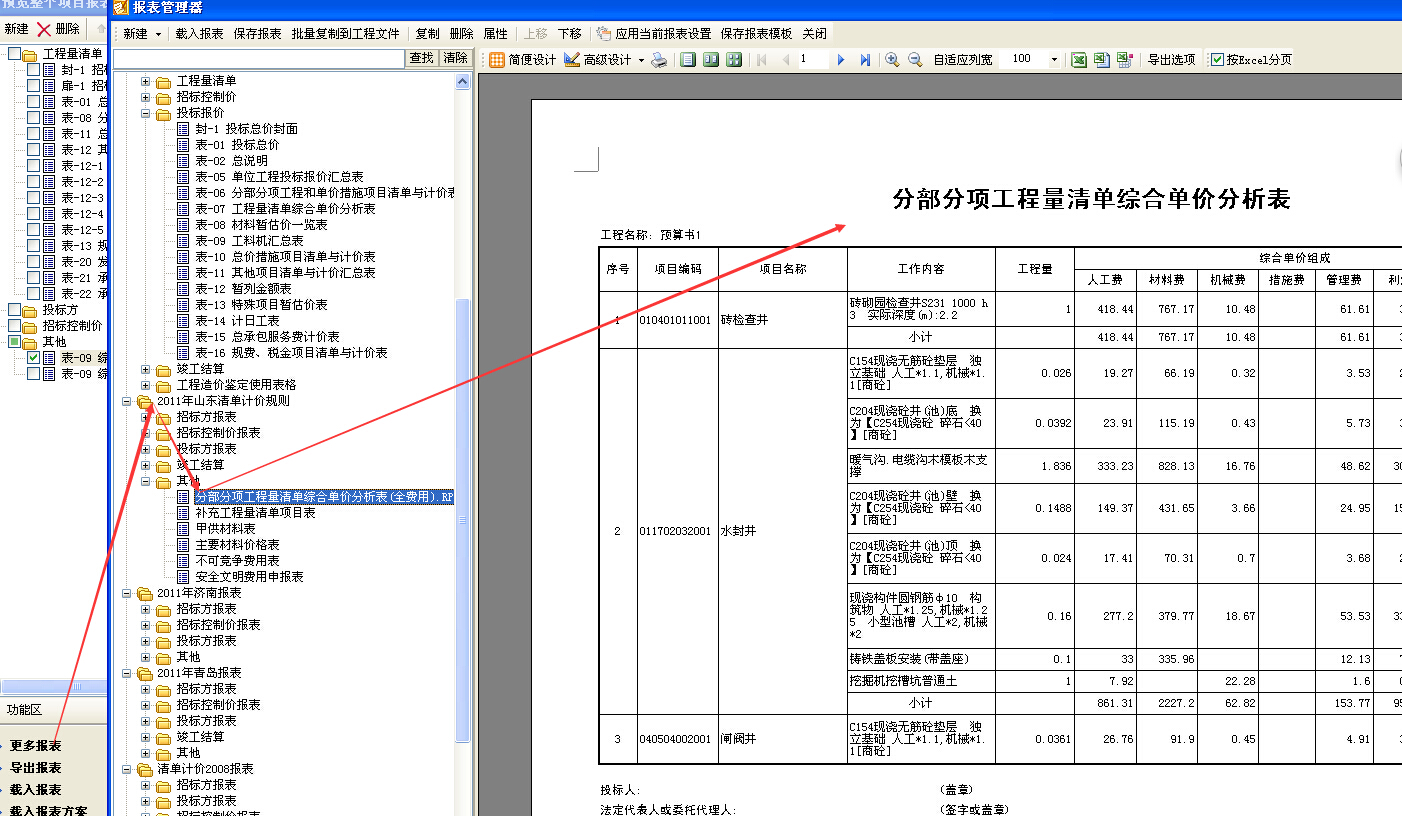
Task: Switch to two-page view icon
Action: pyautogui.click(x=711, y=60)
